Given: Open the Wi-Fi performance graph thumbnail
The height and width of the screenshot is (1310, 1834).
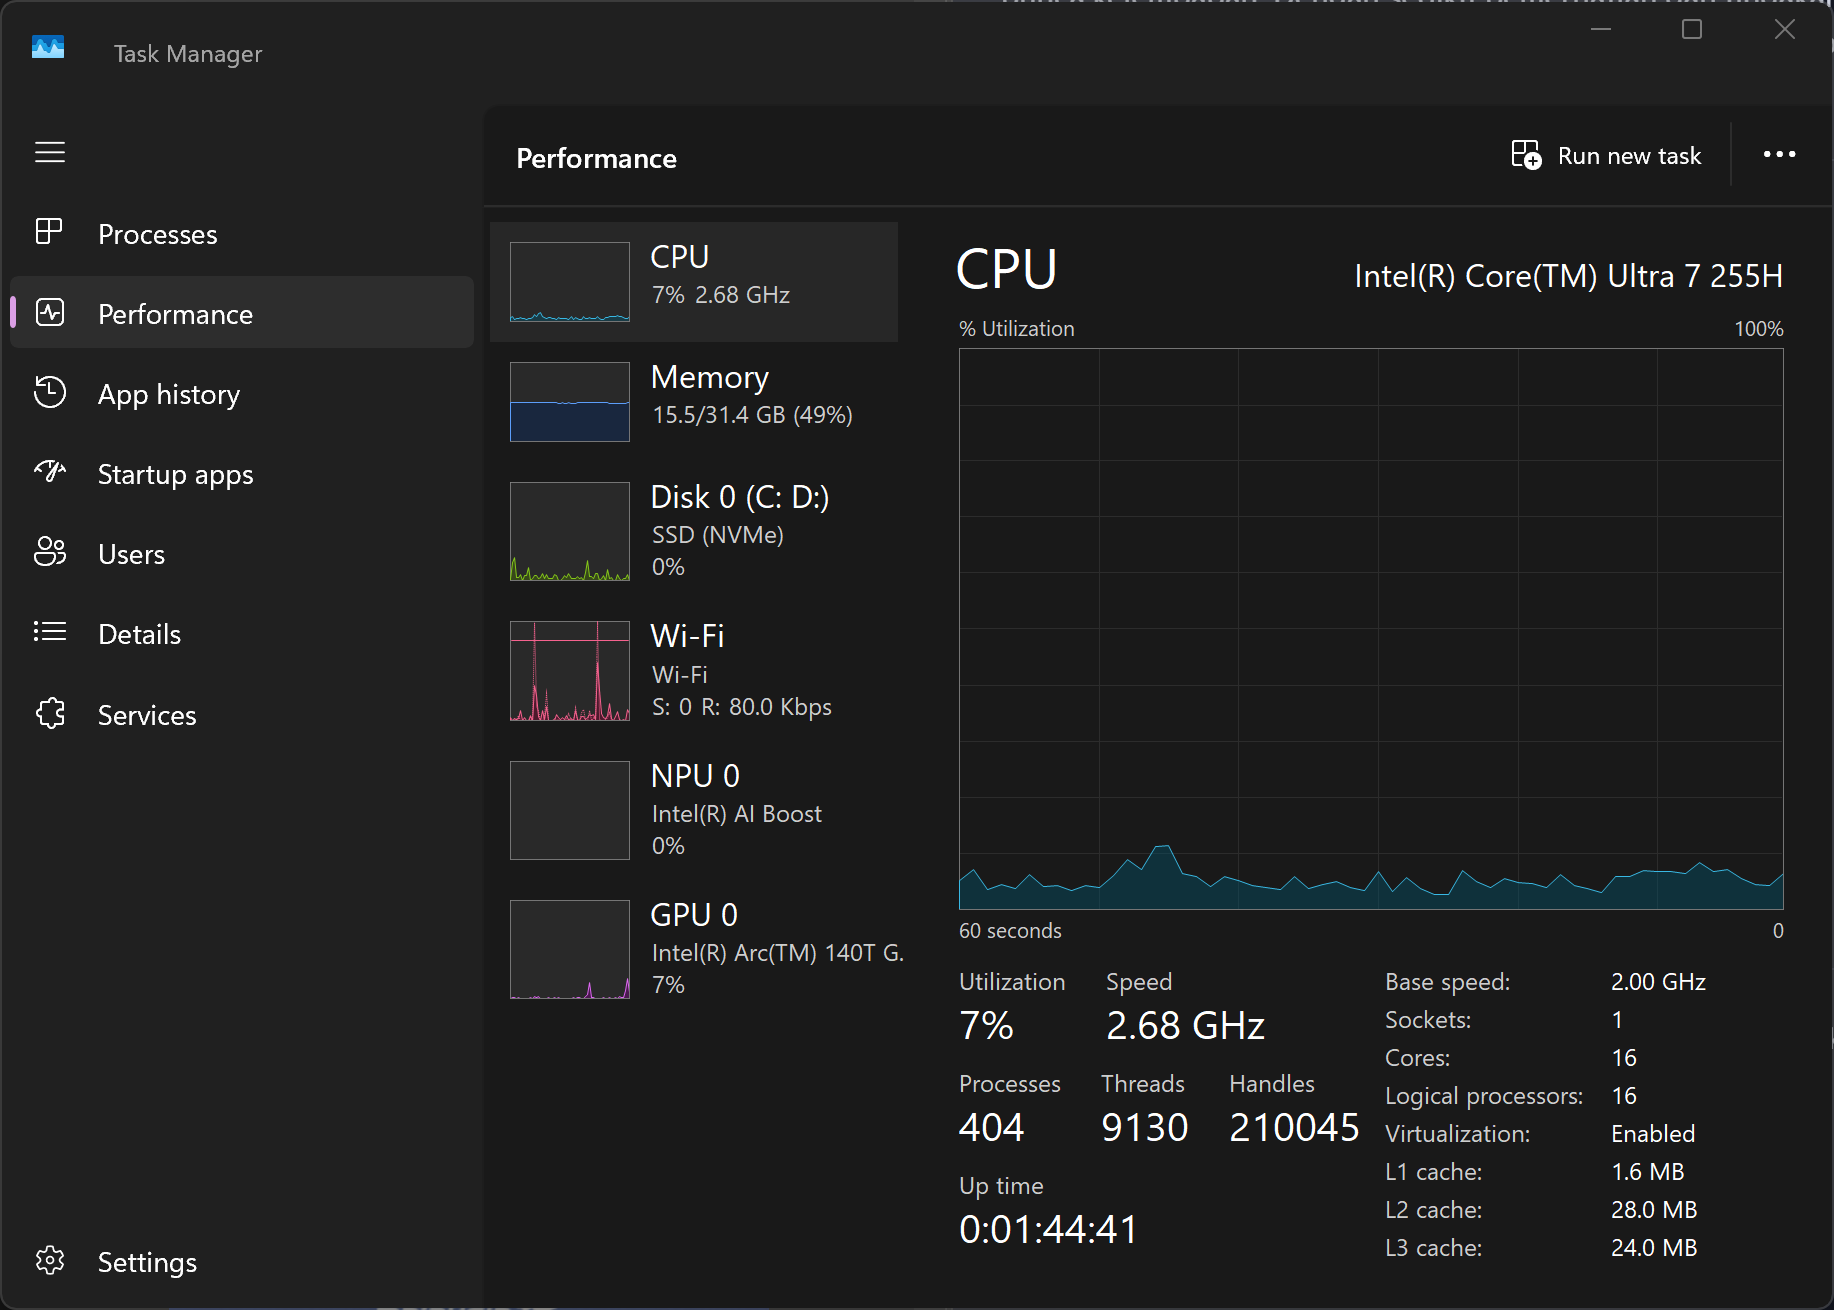Looking at the screenshot, I should tap(570, 671).
